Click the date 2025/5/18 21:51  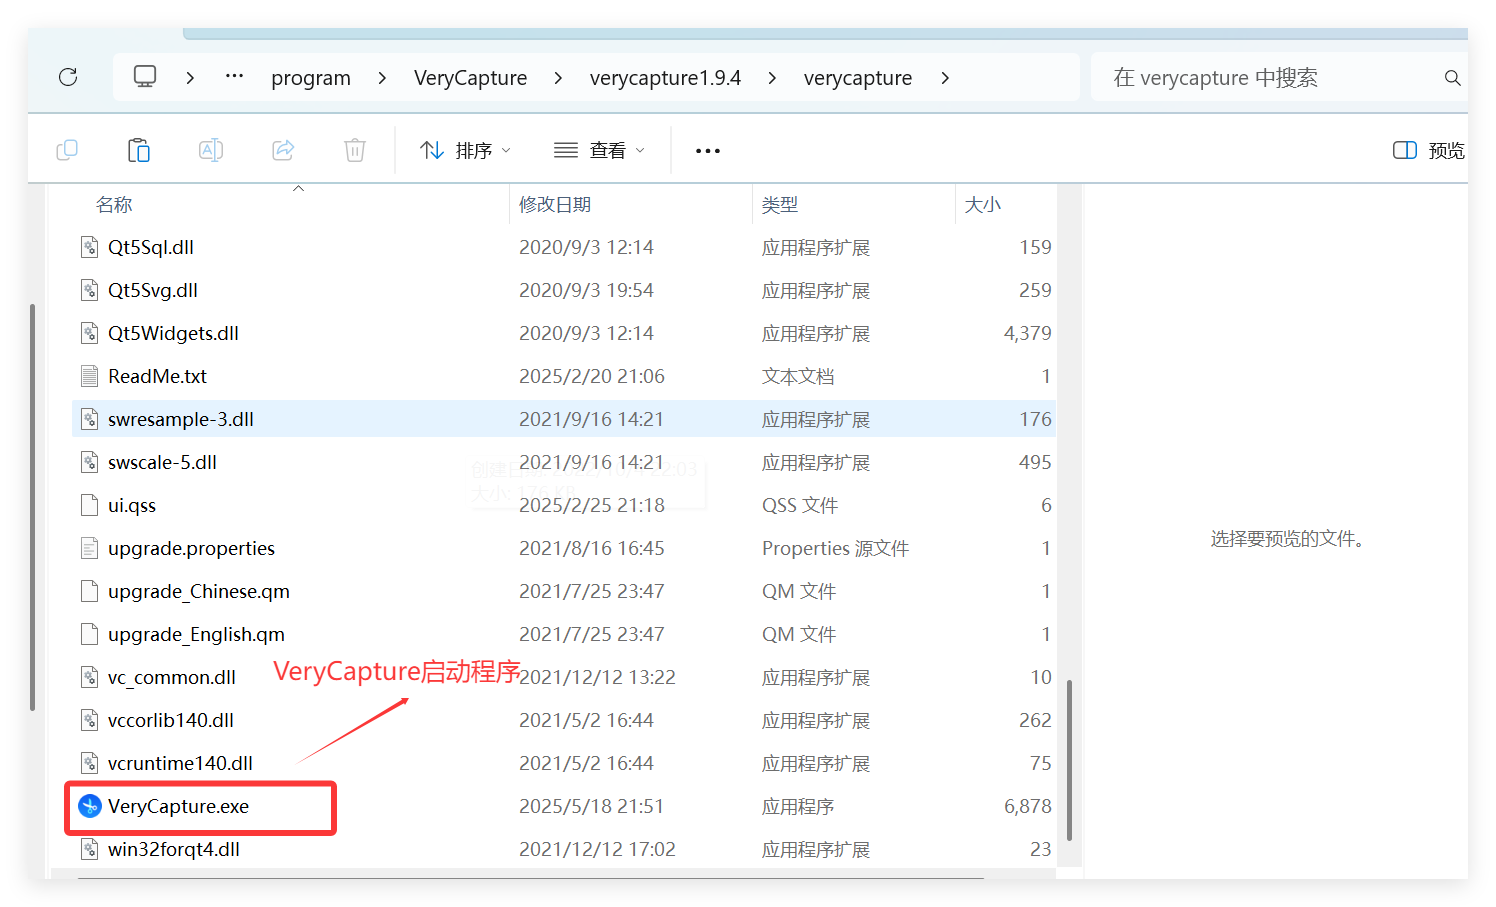tap(591, 806)
